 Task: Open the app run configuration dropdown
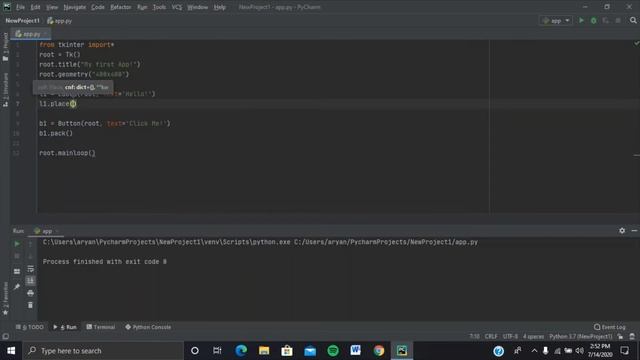[556, 20]
